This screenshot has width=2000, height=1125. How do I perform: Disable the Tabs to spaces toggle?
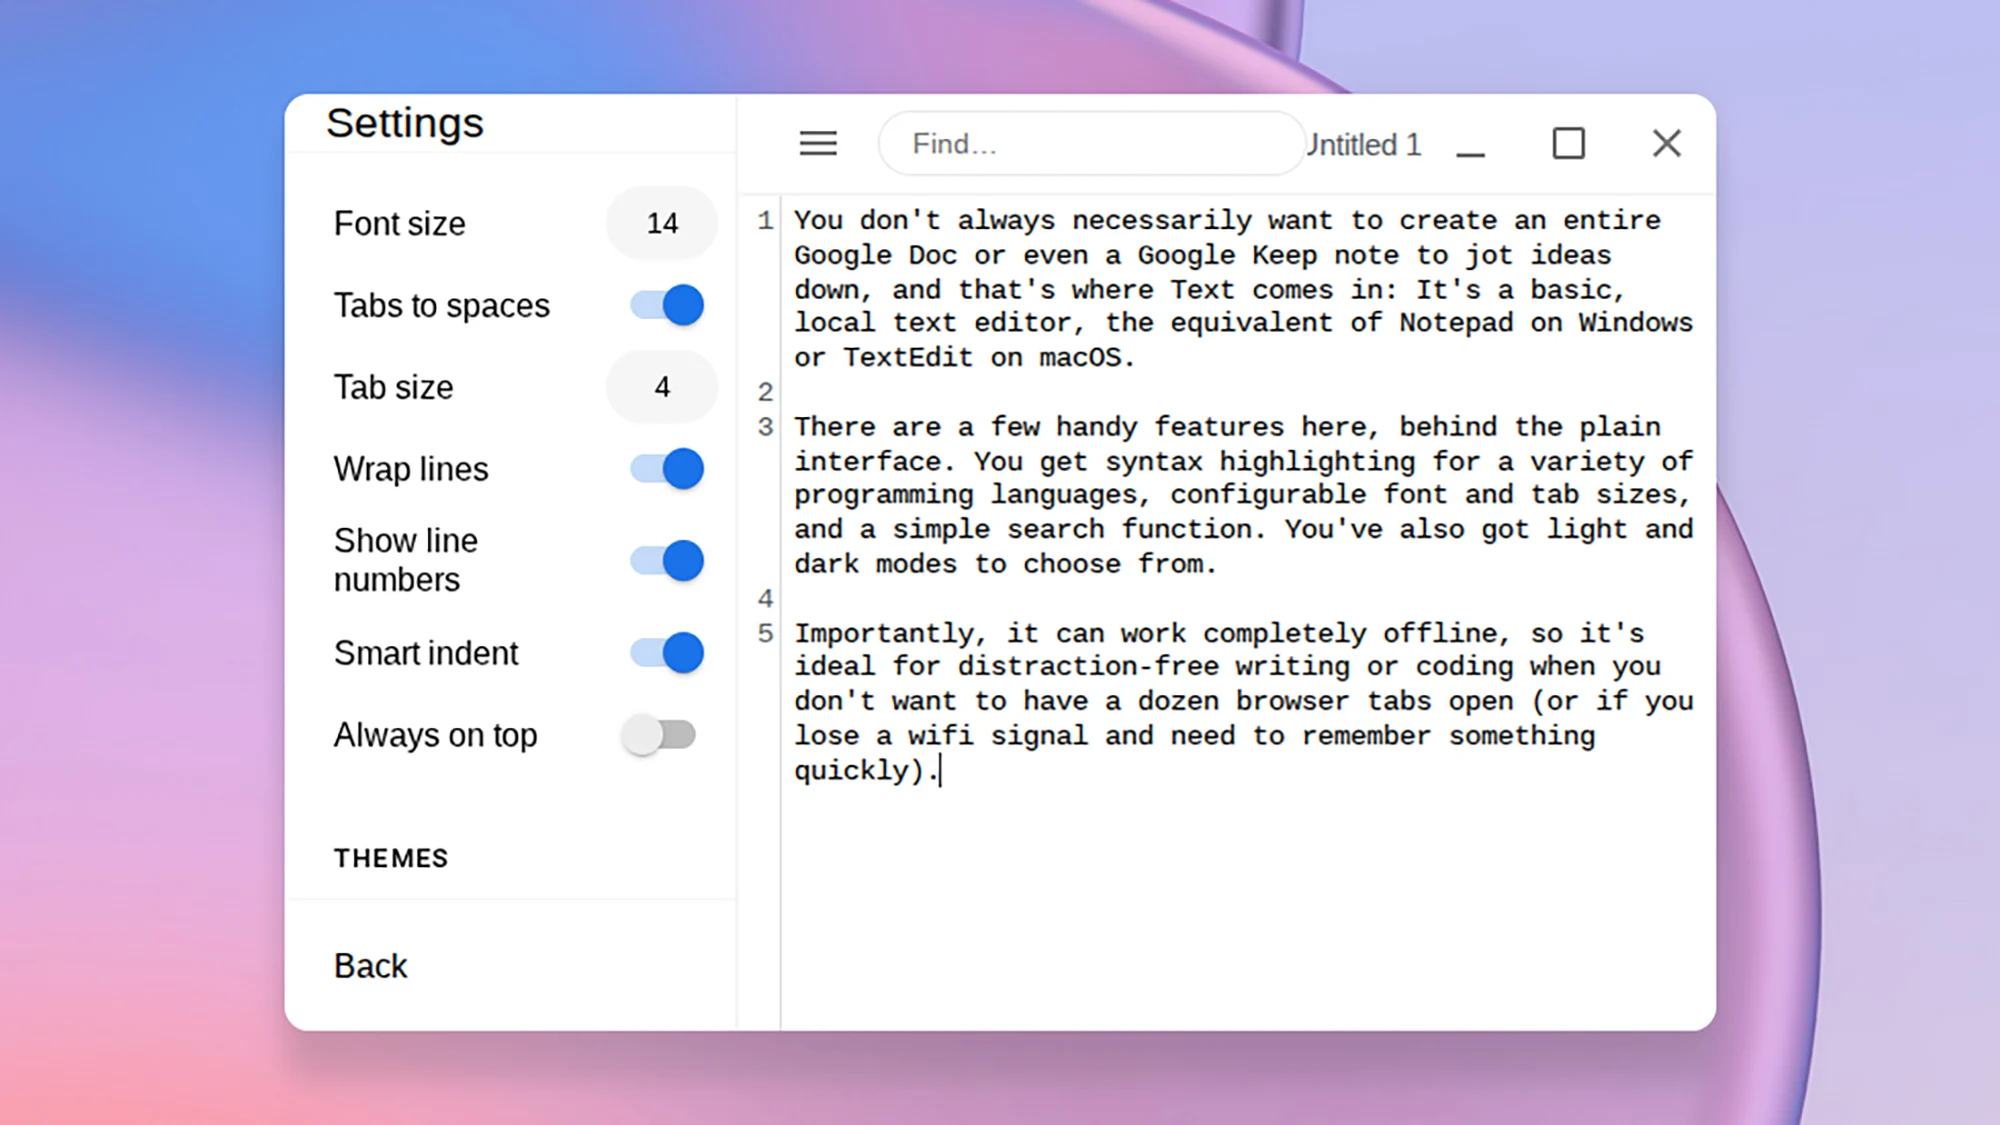(x=666, y=305)
